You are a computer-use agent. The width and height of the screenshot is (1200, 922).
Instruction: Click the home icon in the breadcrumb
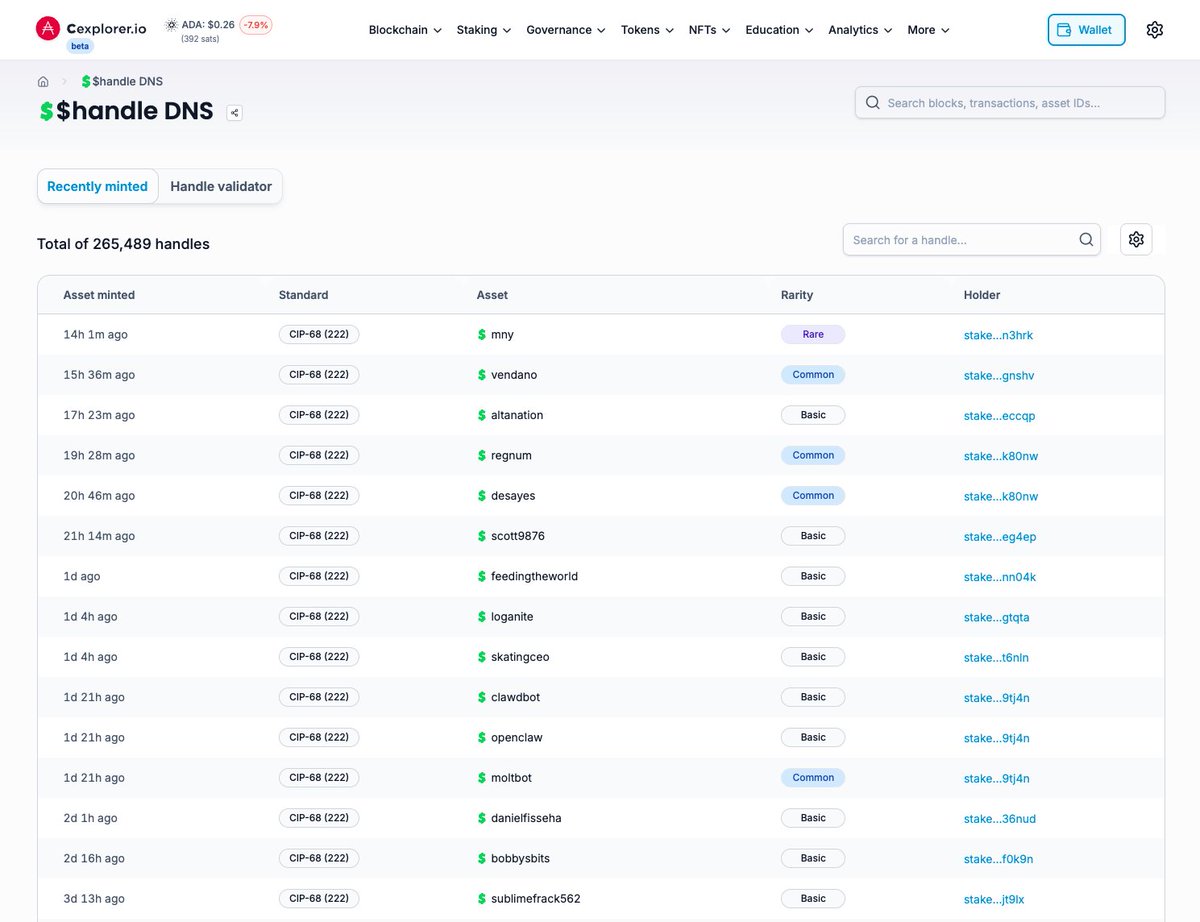pos(43,81)
